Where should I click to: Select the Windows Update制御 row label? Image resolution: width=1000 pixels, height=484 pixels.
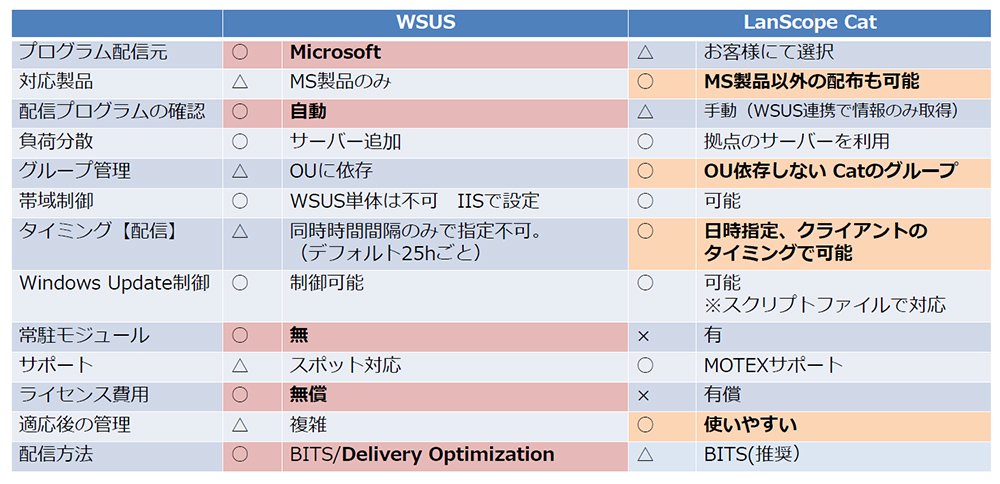coord(114,283)
